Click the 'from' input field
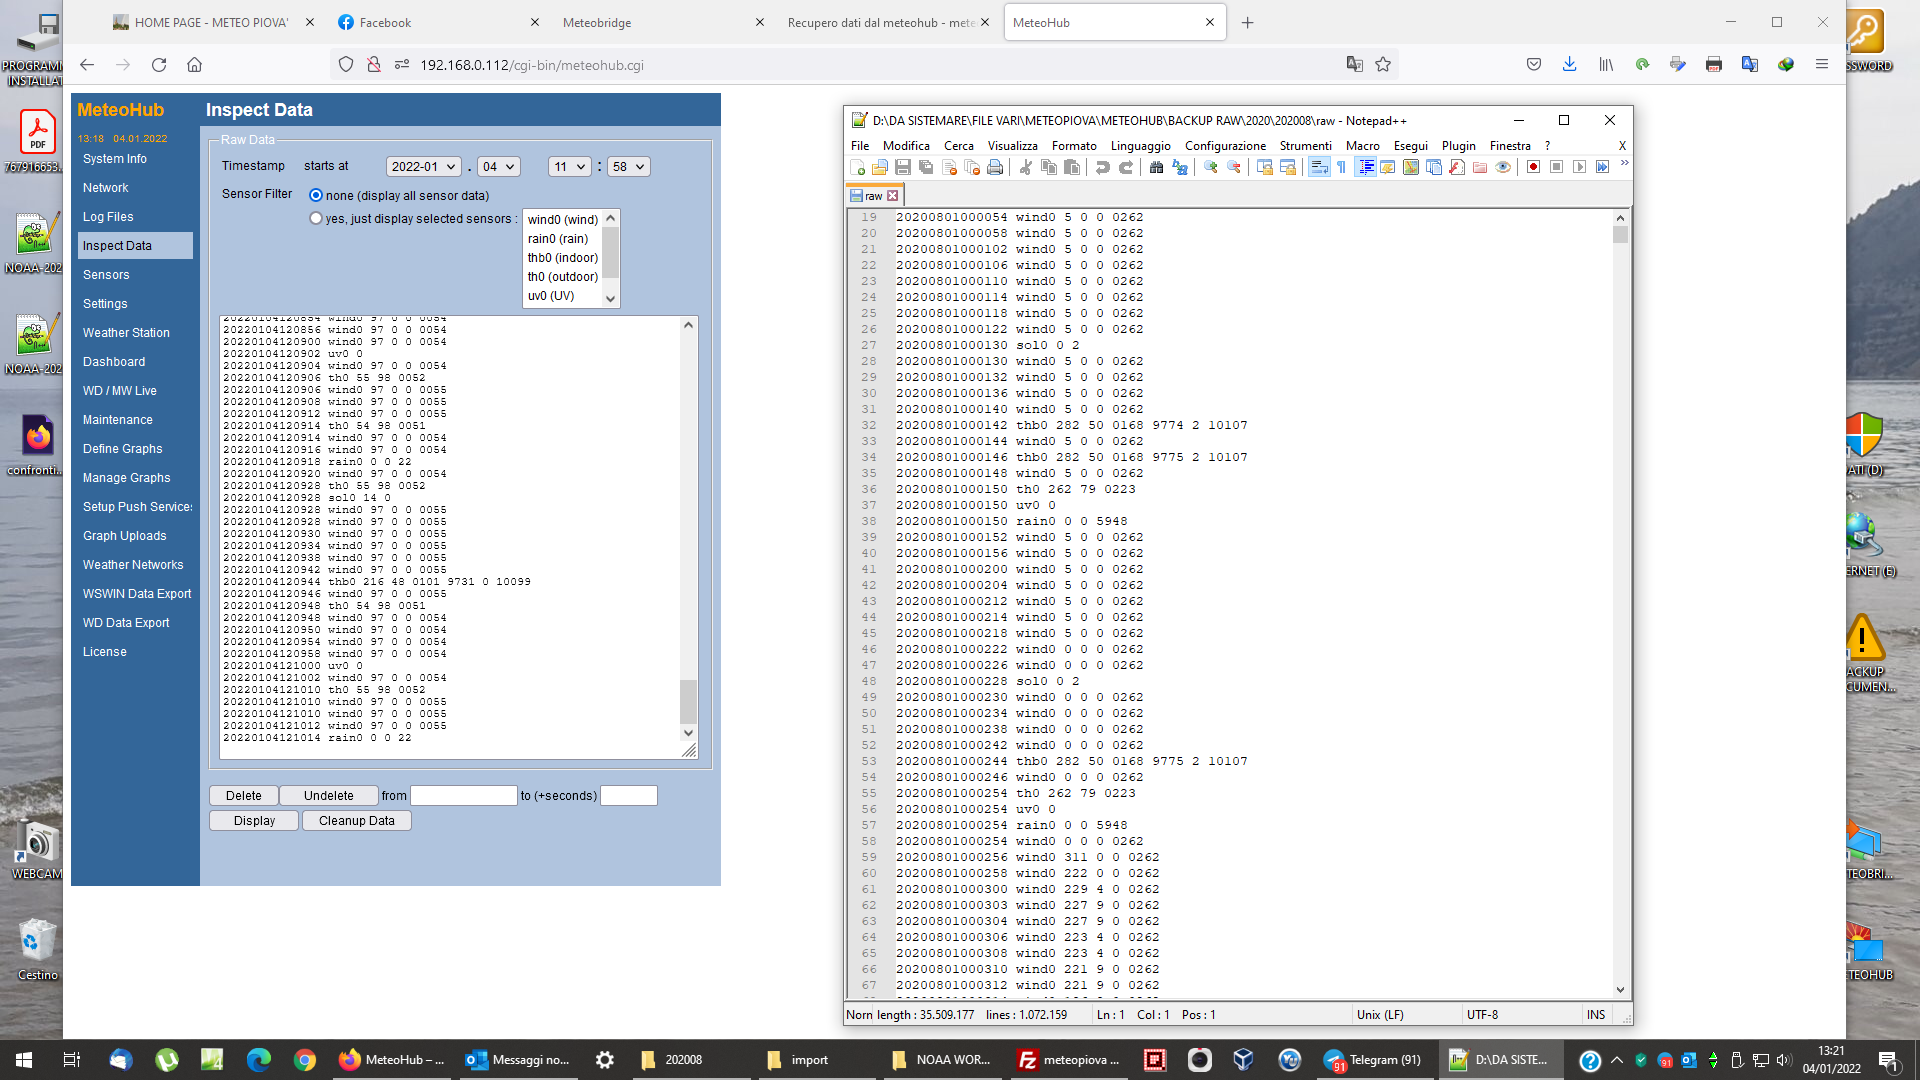Viewport: 1920px width, 1080px height. click(464, 796)
